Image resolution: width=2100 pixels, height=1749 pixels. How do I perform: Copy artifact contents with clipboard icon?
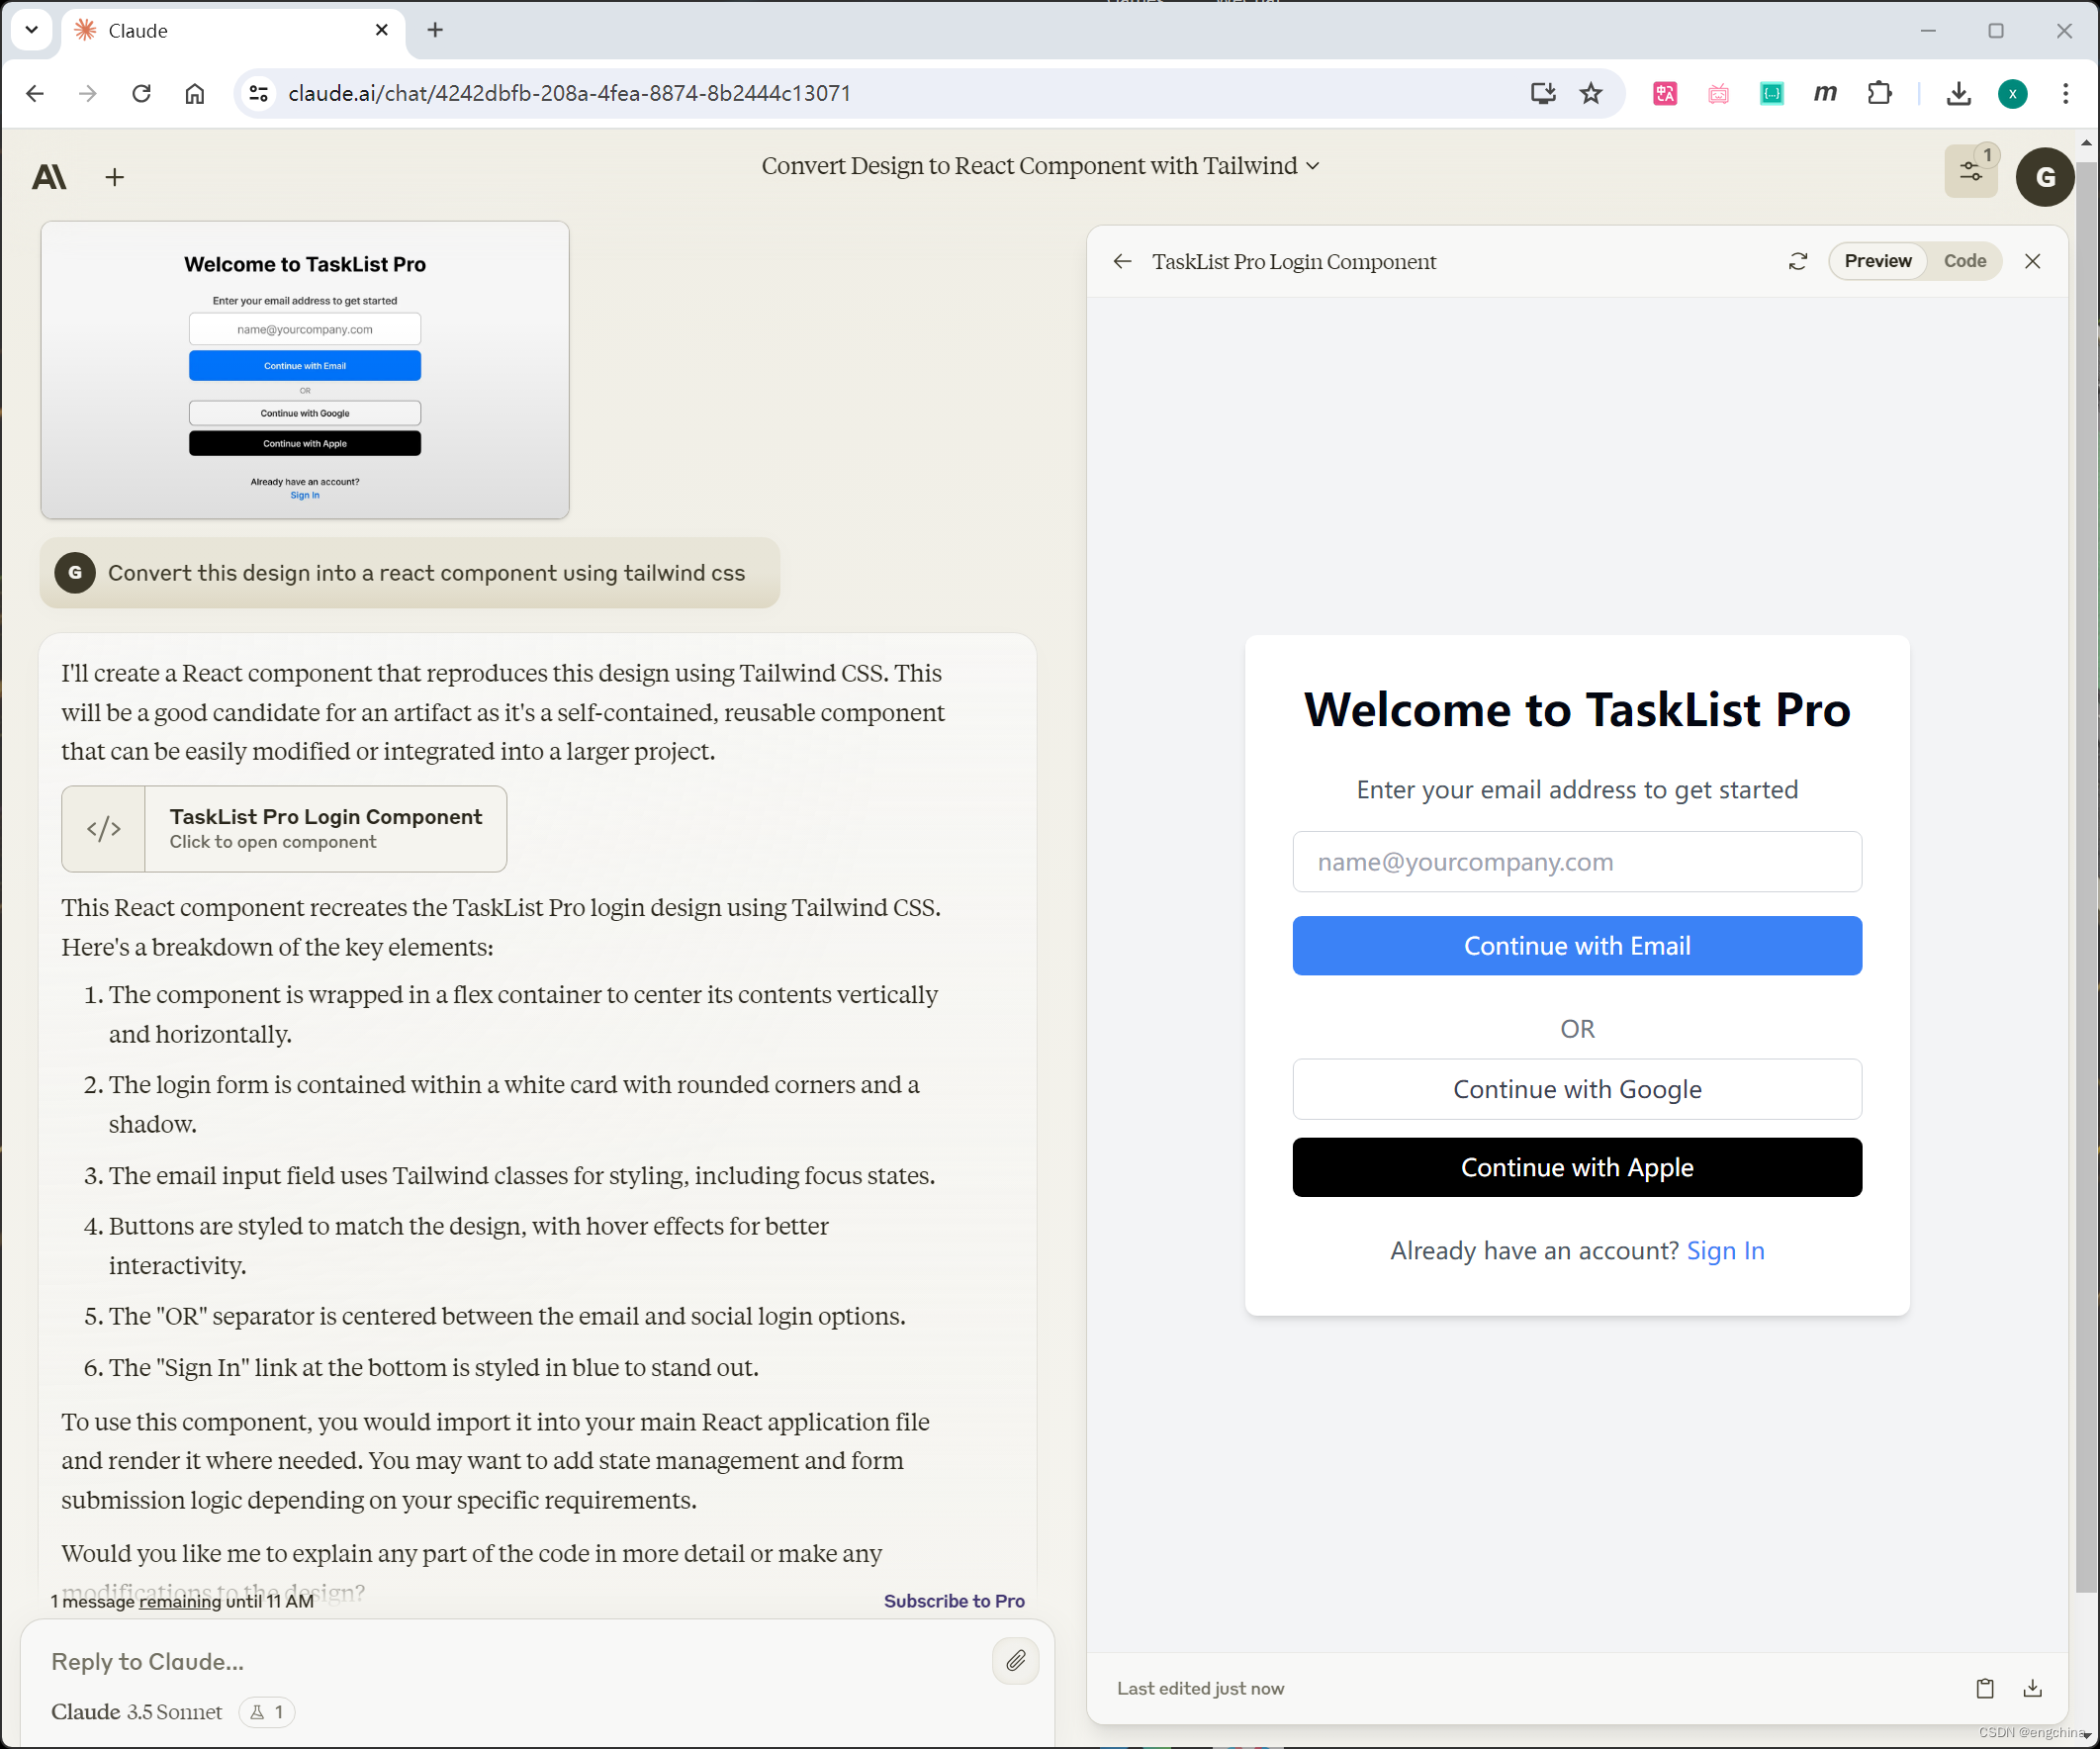[x=1985, y=1688]
